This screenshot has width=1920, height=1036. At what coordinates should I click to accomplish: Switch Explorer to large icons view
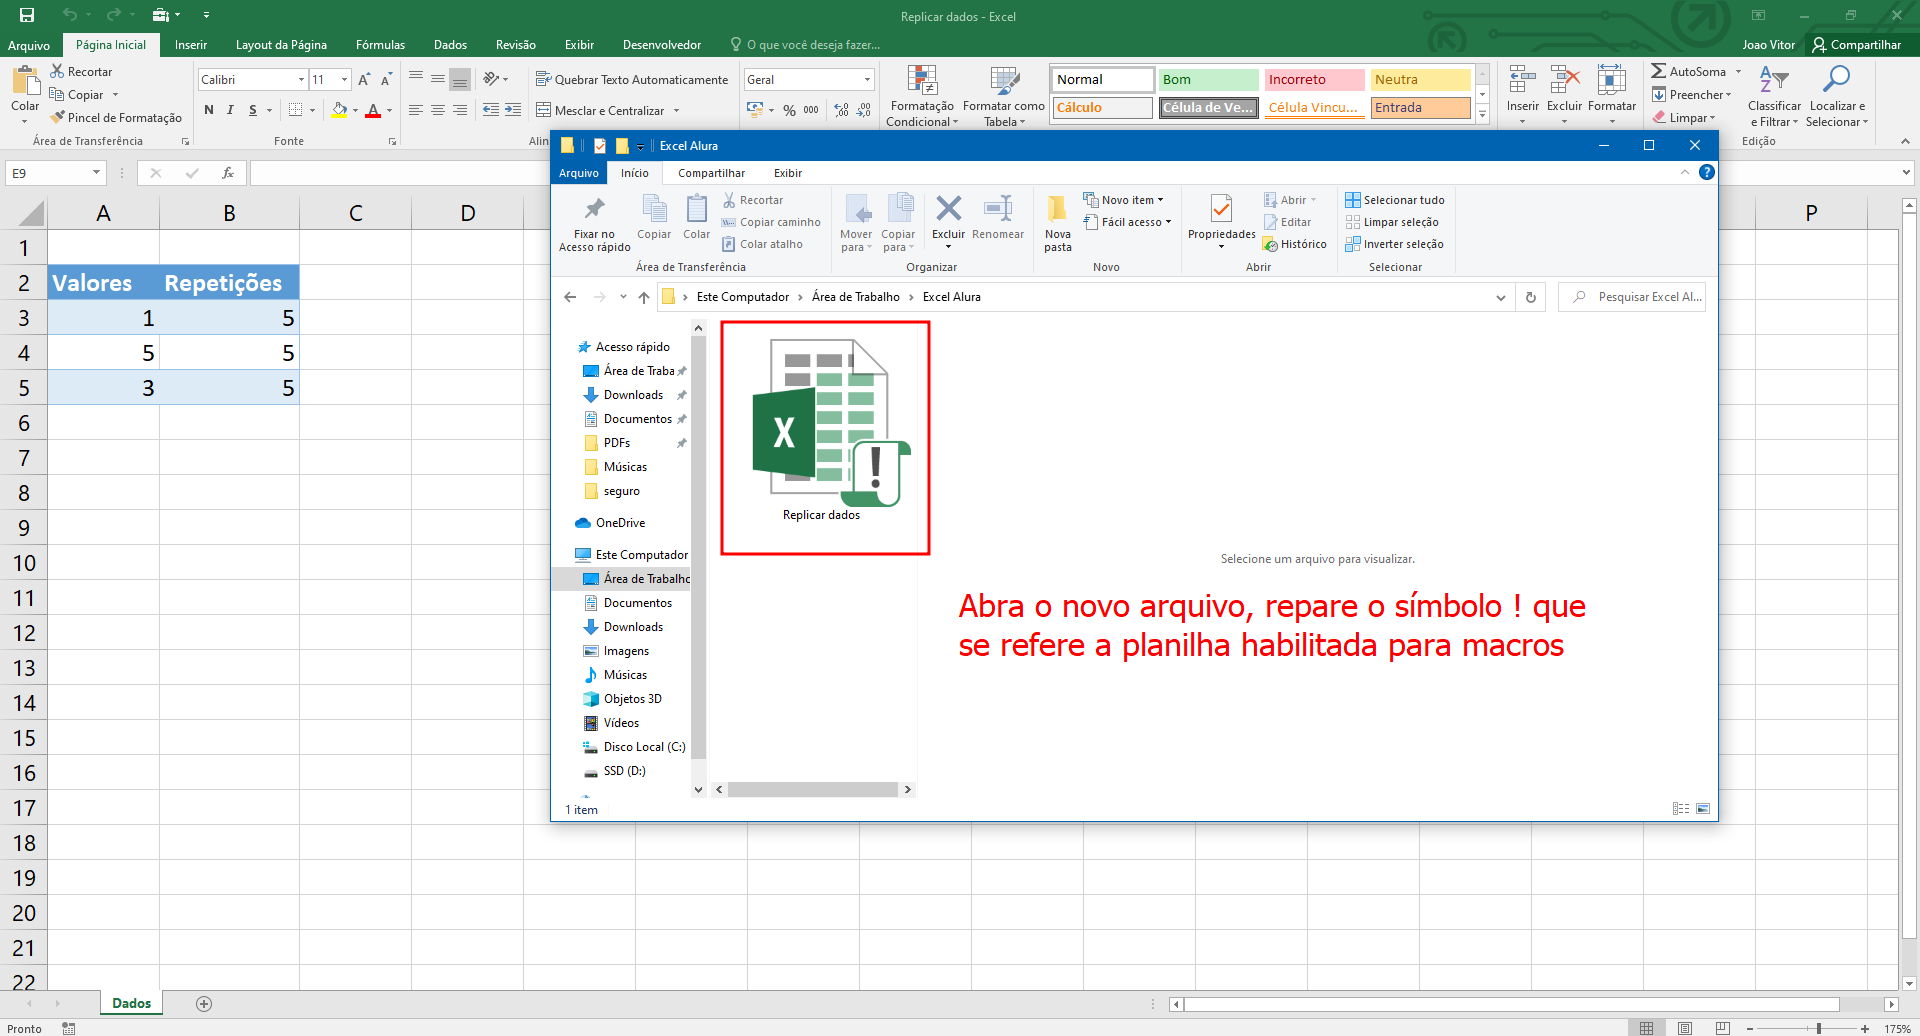click(1703, 808)
